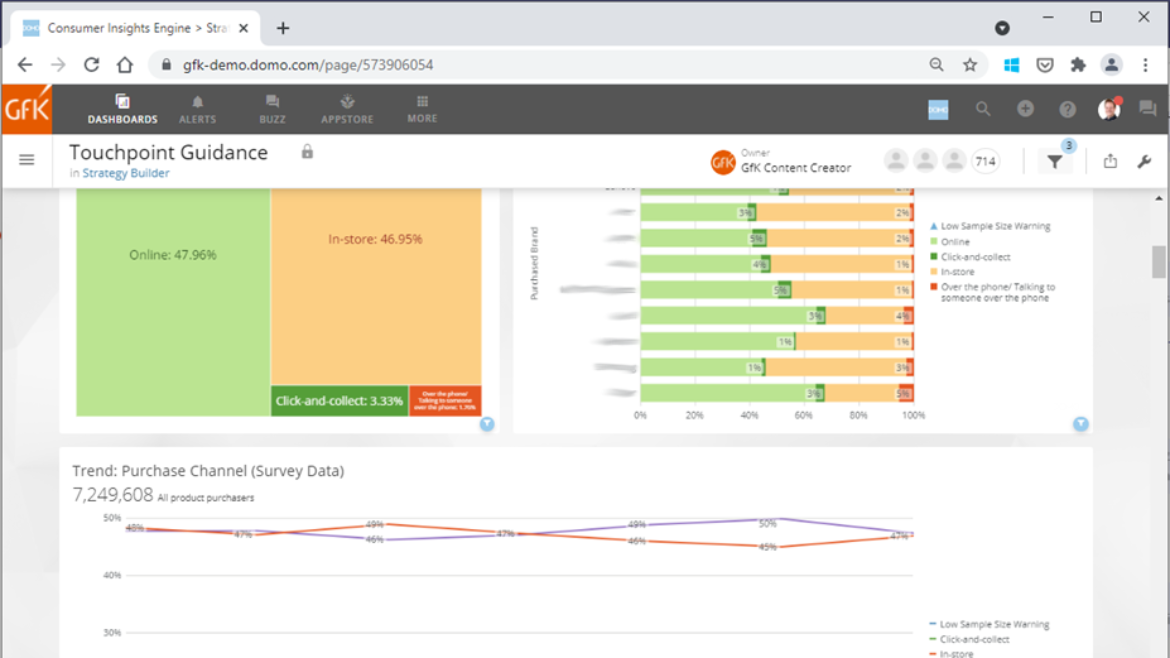Select the Consumer Insights Engine browser tab
The image size is (1170, 658).
(x=130, y=28)
